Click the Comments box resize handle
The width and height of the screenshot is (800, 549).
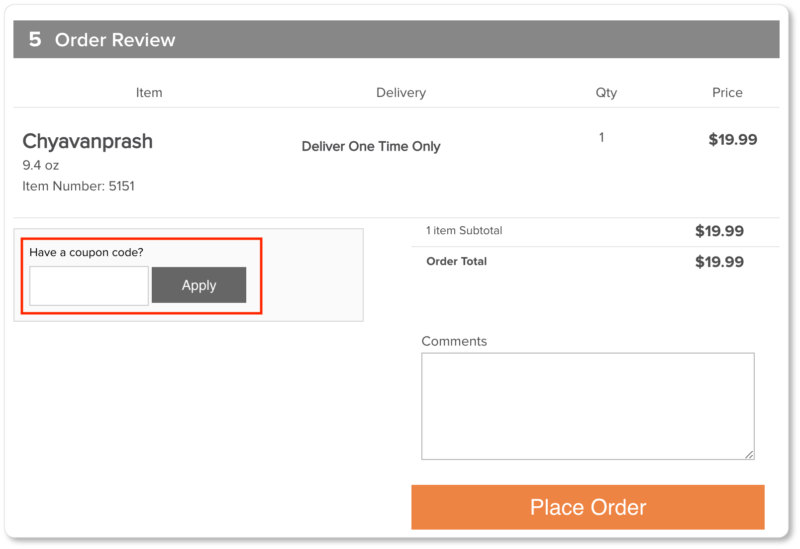click(x=749, y=454)
